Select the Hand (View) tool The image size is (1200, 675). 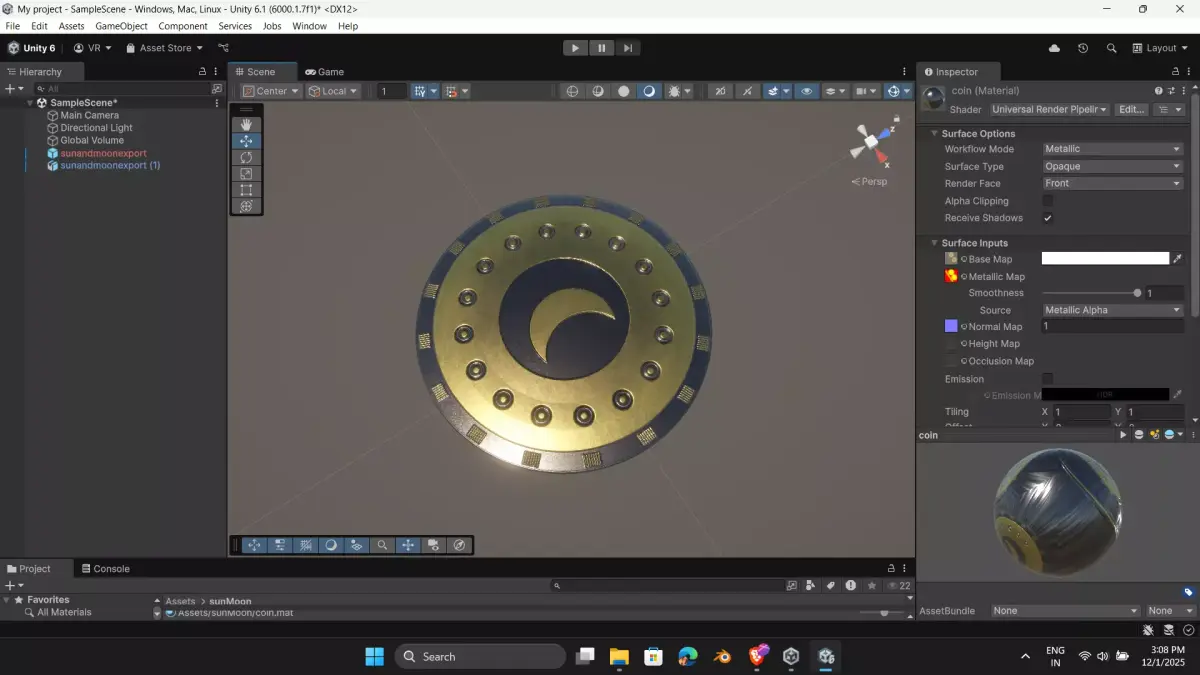[x=247, y=125]
